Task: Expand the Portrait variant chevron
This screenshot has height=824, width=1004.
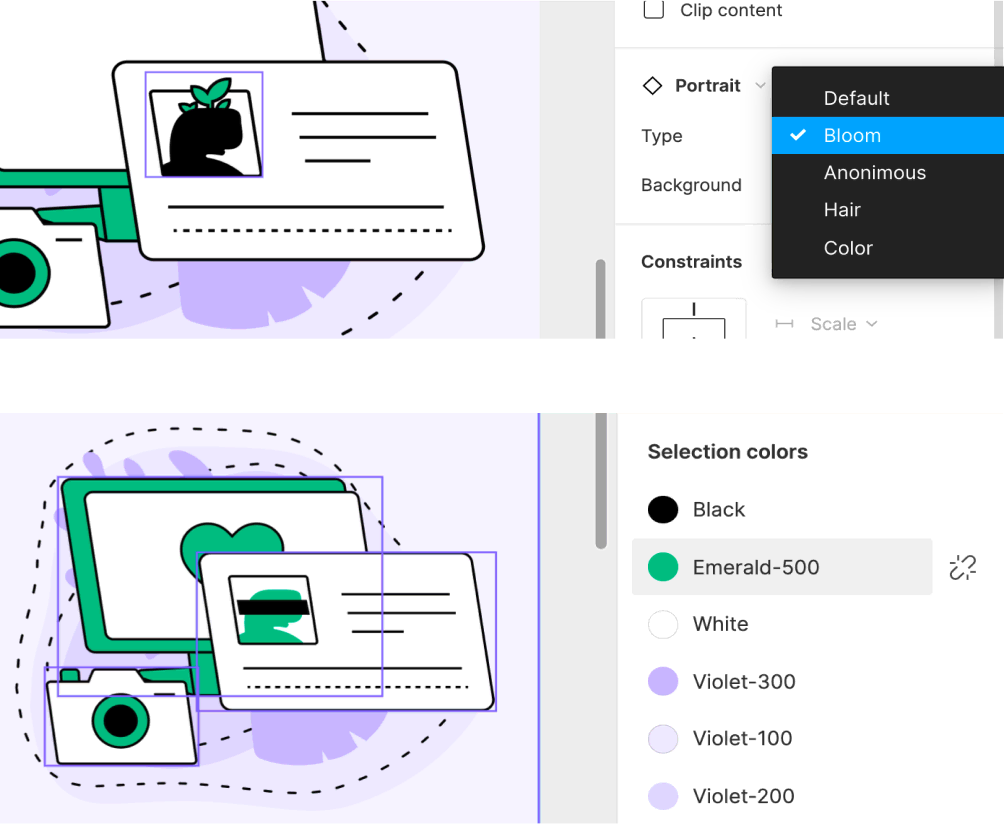Action: point(760,86)
